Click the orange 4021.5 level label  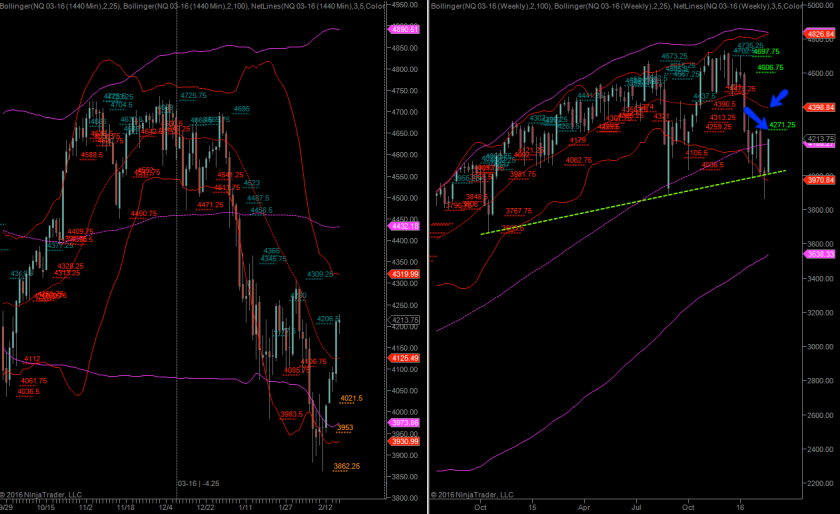(351, 398)
